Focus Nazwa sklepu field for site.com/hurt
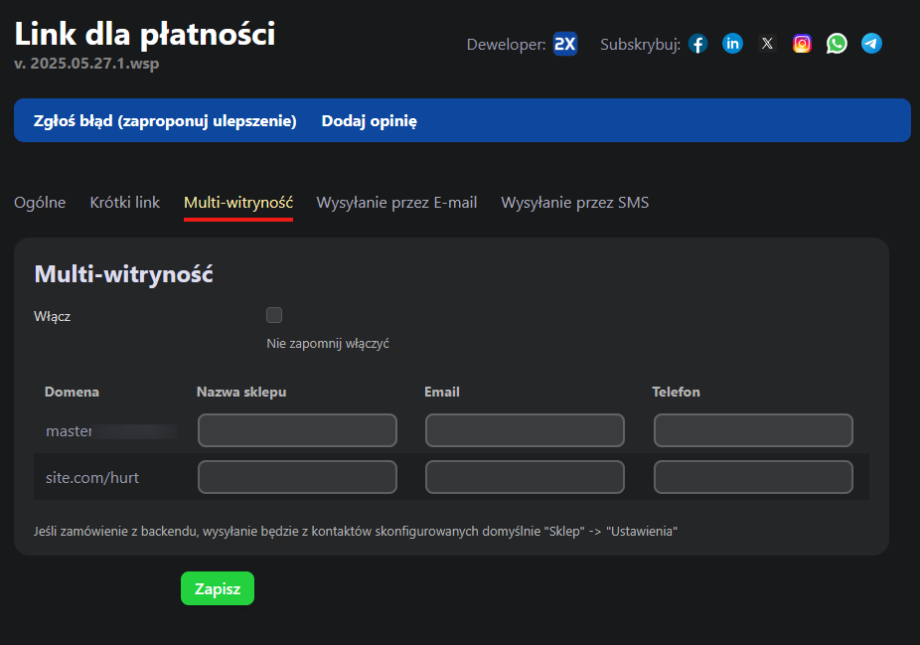Viewport: 920px width, 645px height. click(x=297, y=478)
